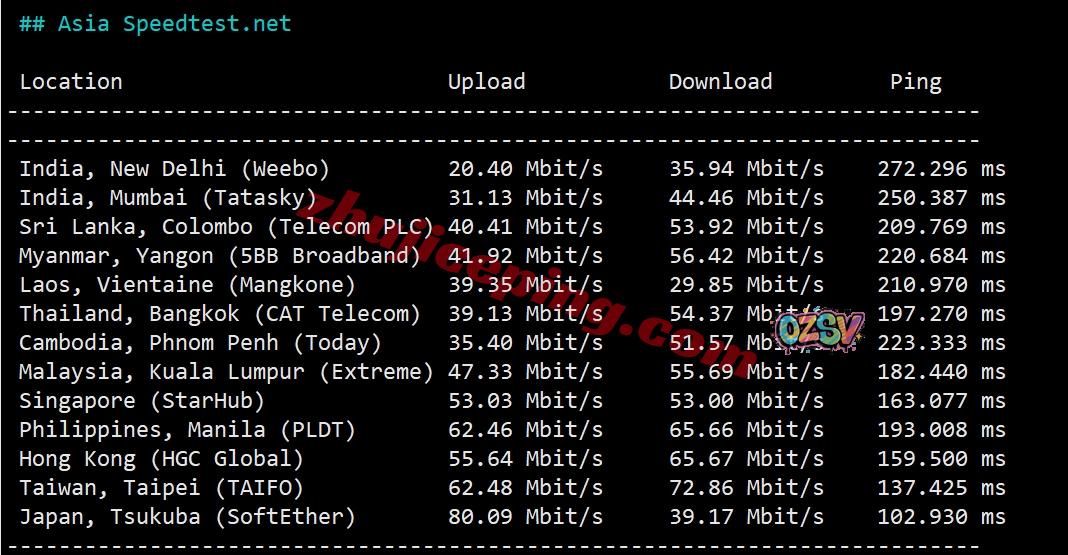Click Malaysia, Kuala Lumpur (Extreme) location

(226, 372)
